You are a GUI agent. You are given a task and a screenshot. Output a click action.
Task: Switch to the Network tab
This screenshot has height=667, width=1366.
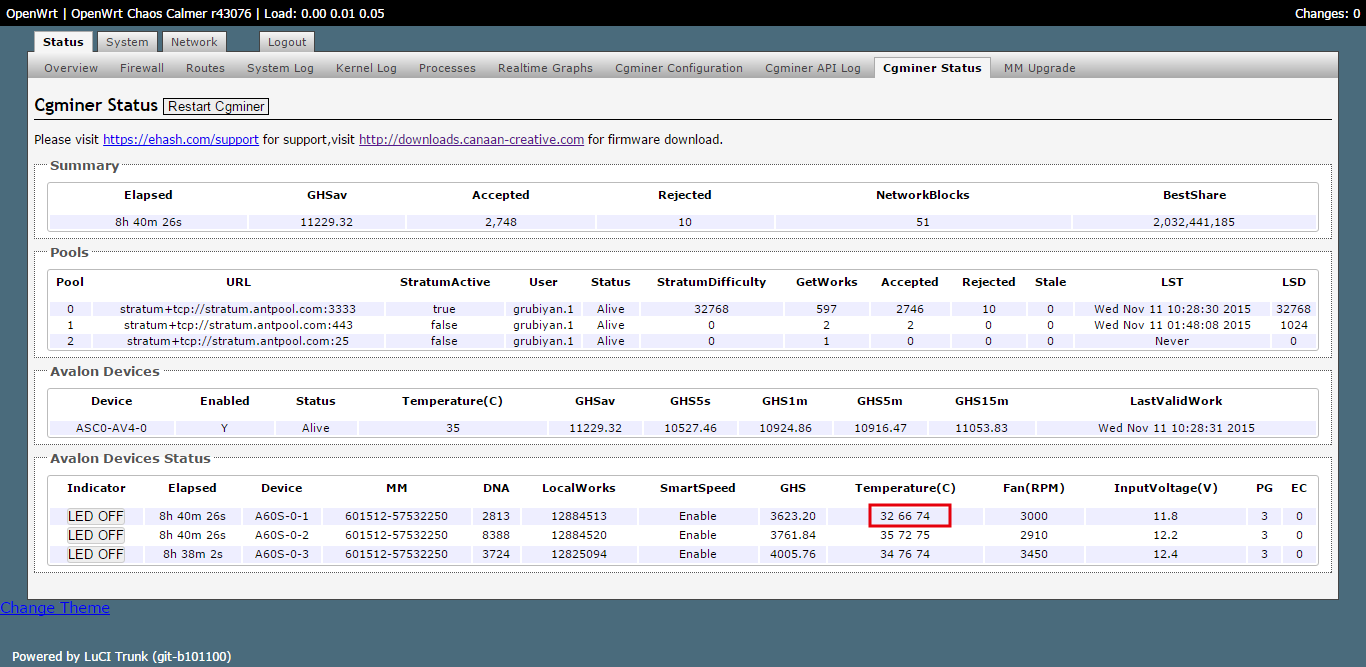(194, 42)
